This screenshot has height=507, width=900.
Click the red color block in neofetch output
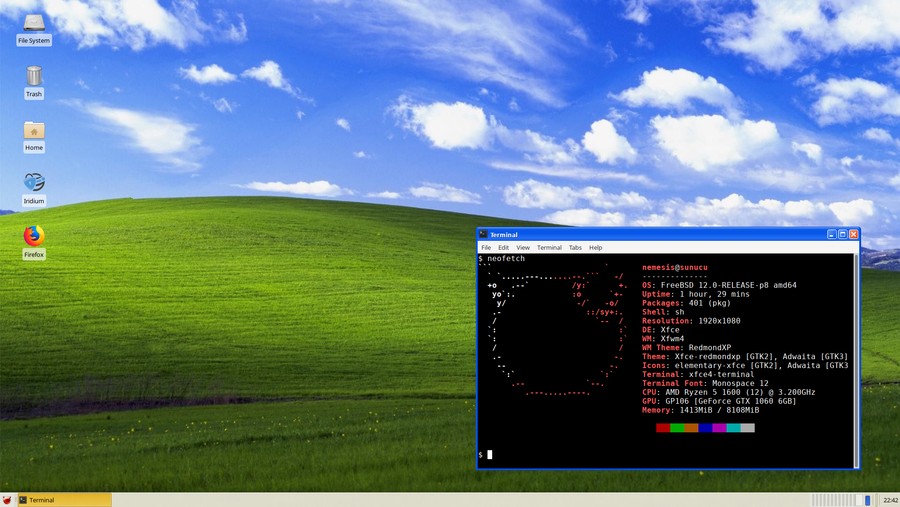click(x=663, y=428)
